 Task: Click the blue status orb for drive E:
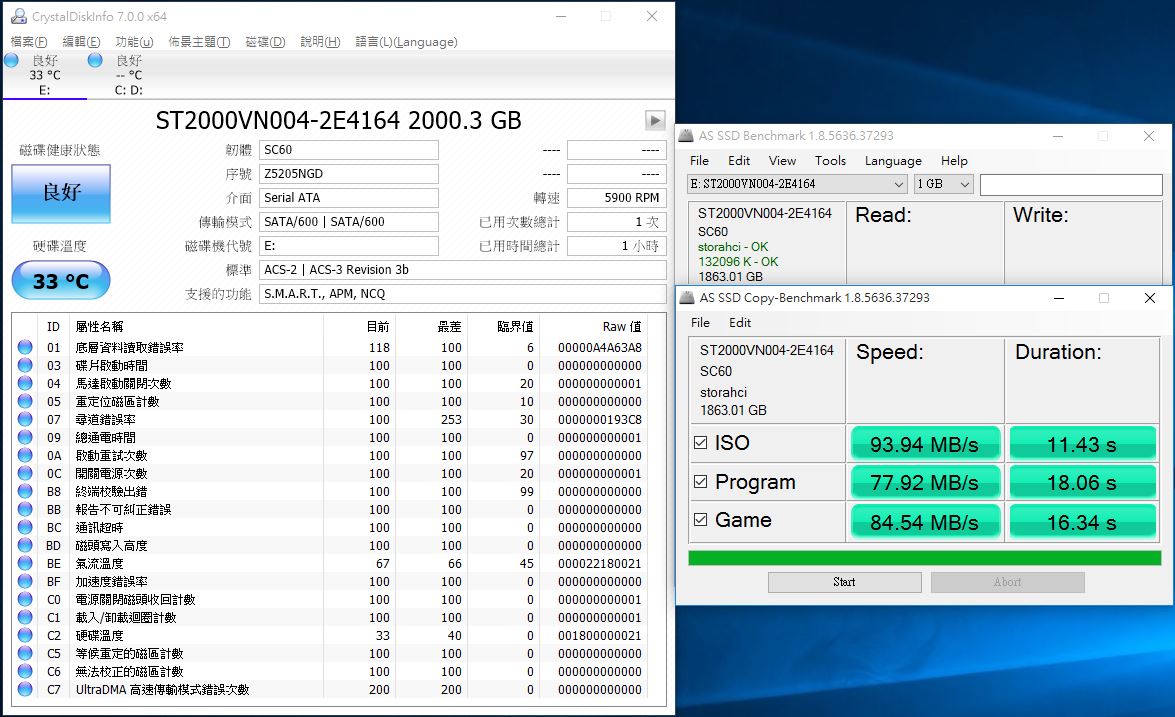click(11, 60)
